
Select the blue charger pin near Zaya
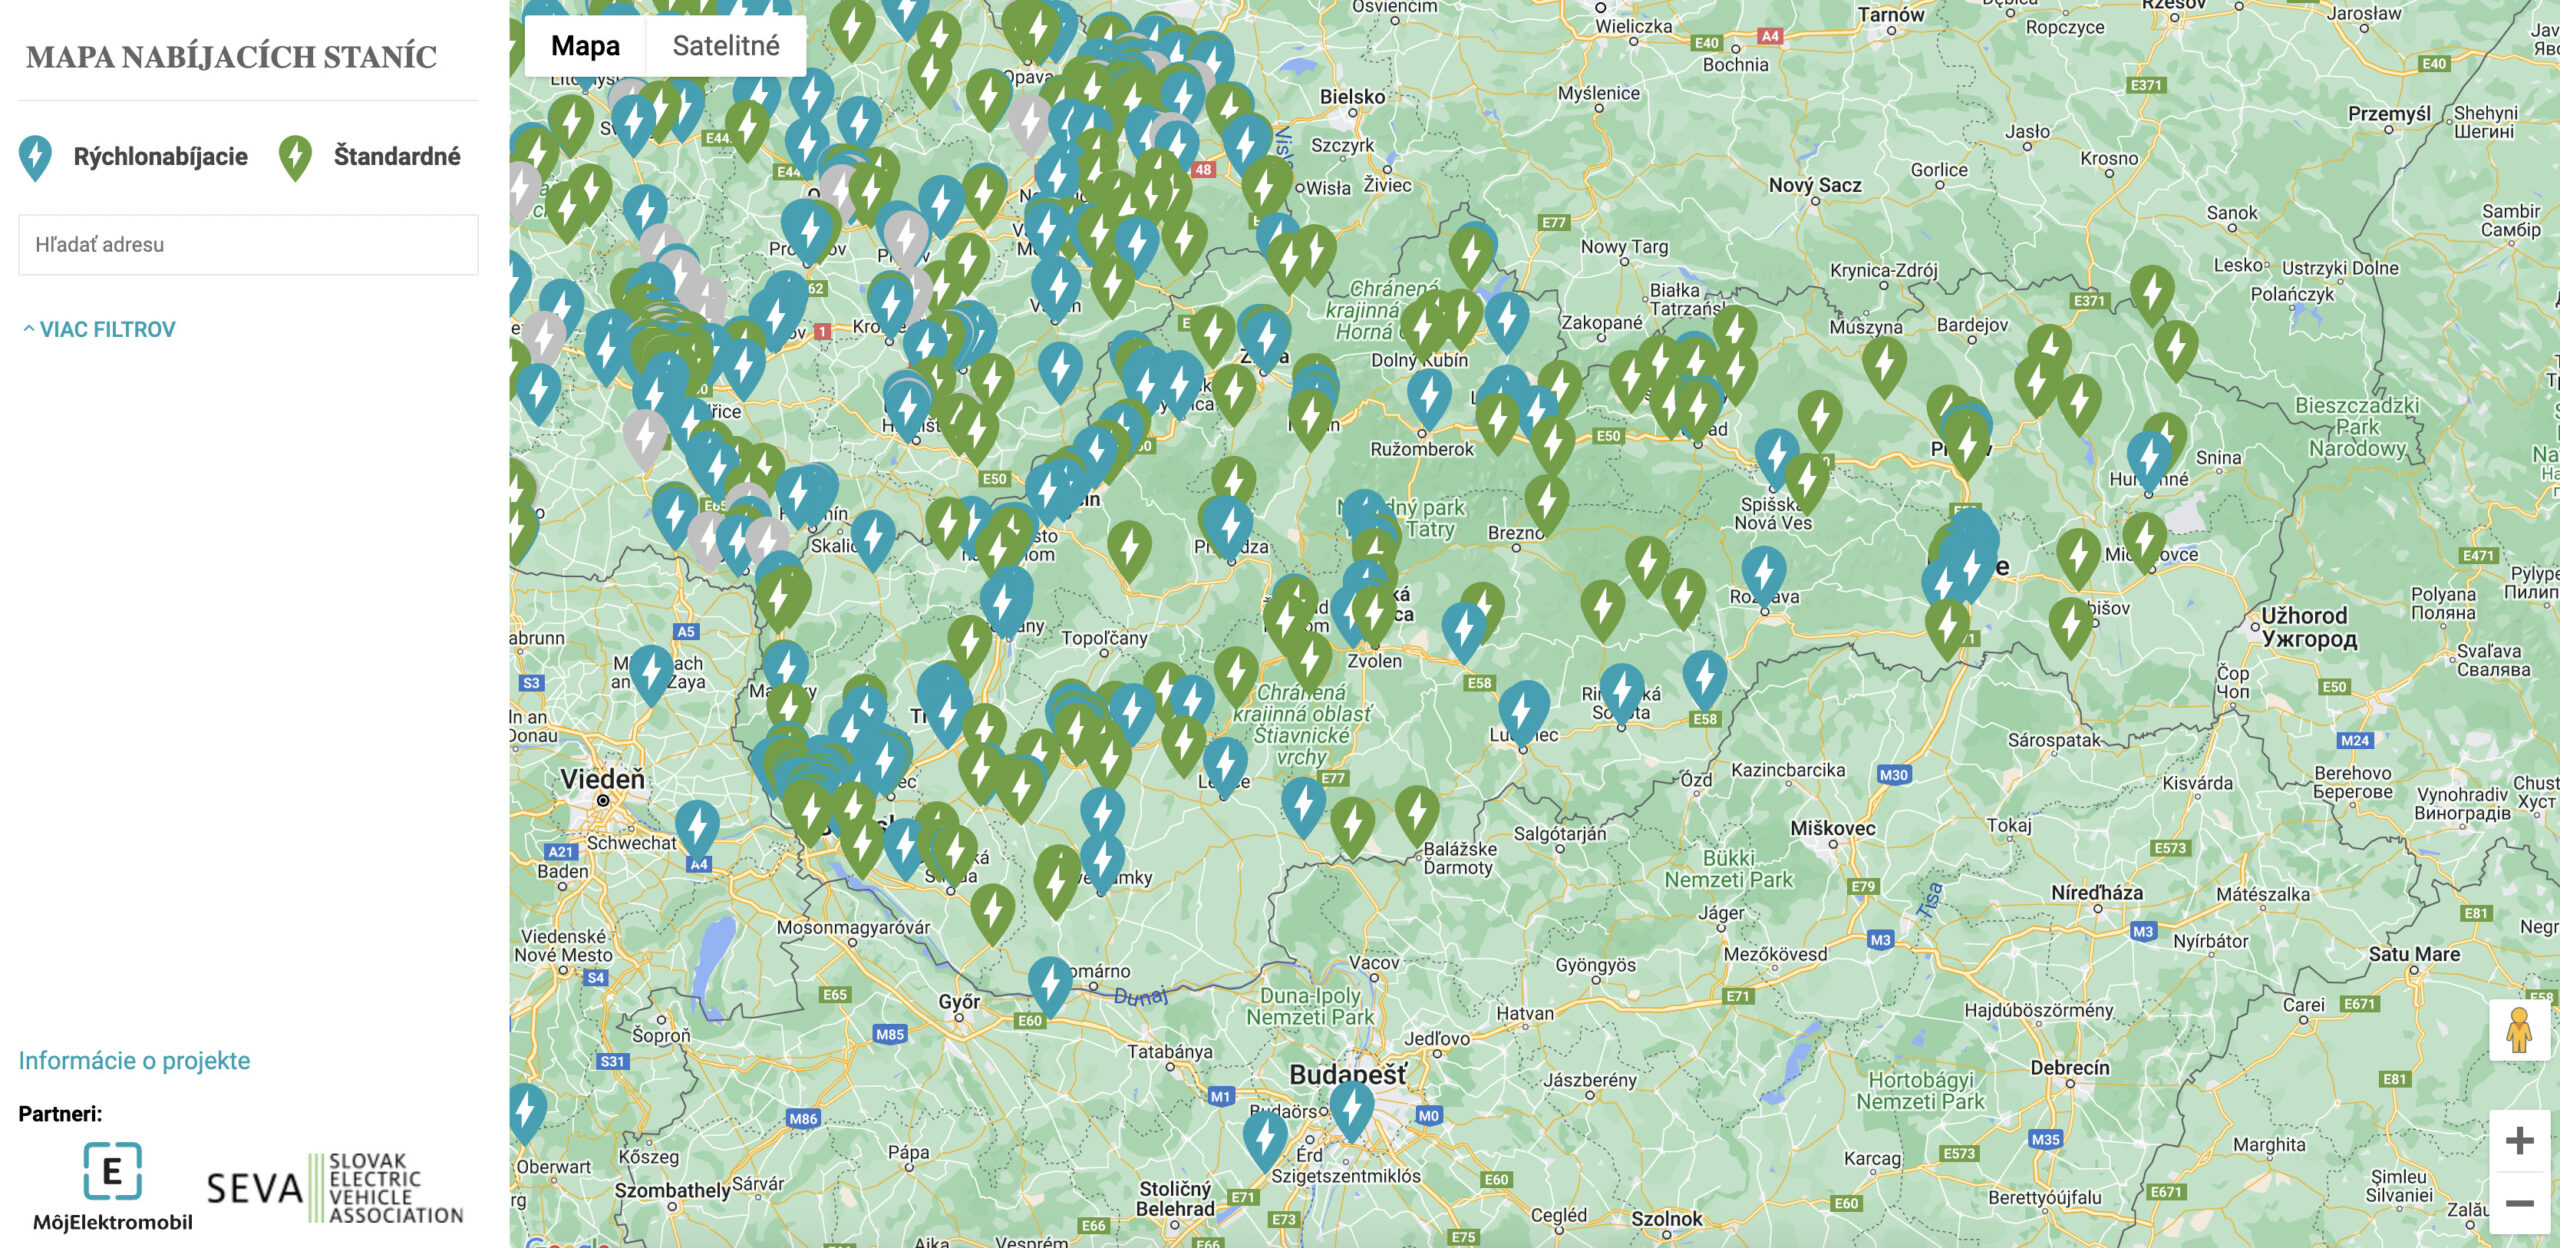pyautogui.click(x=651, y=673)
